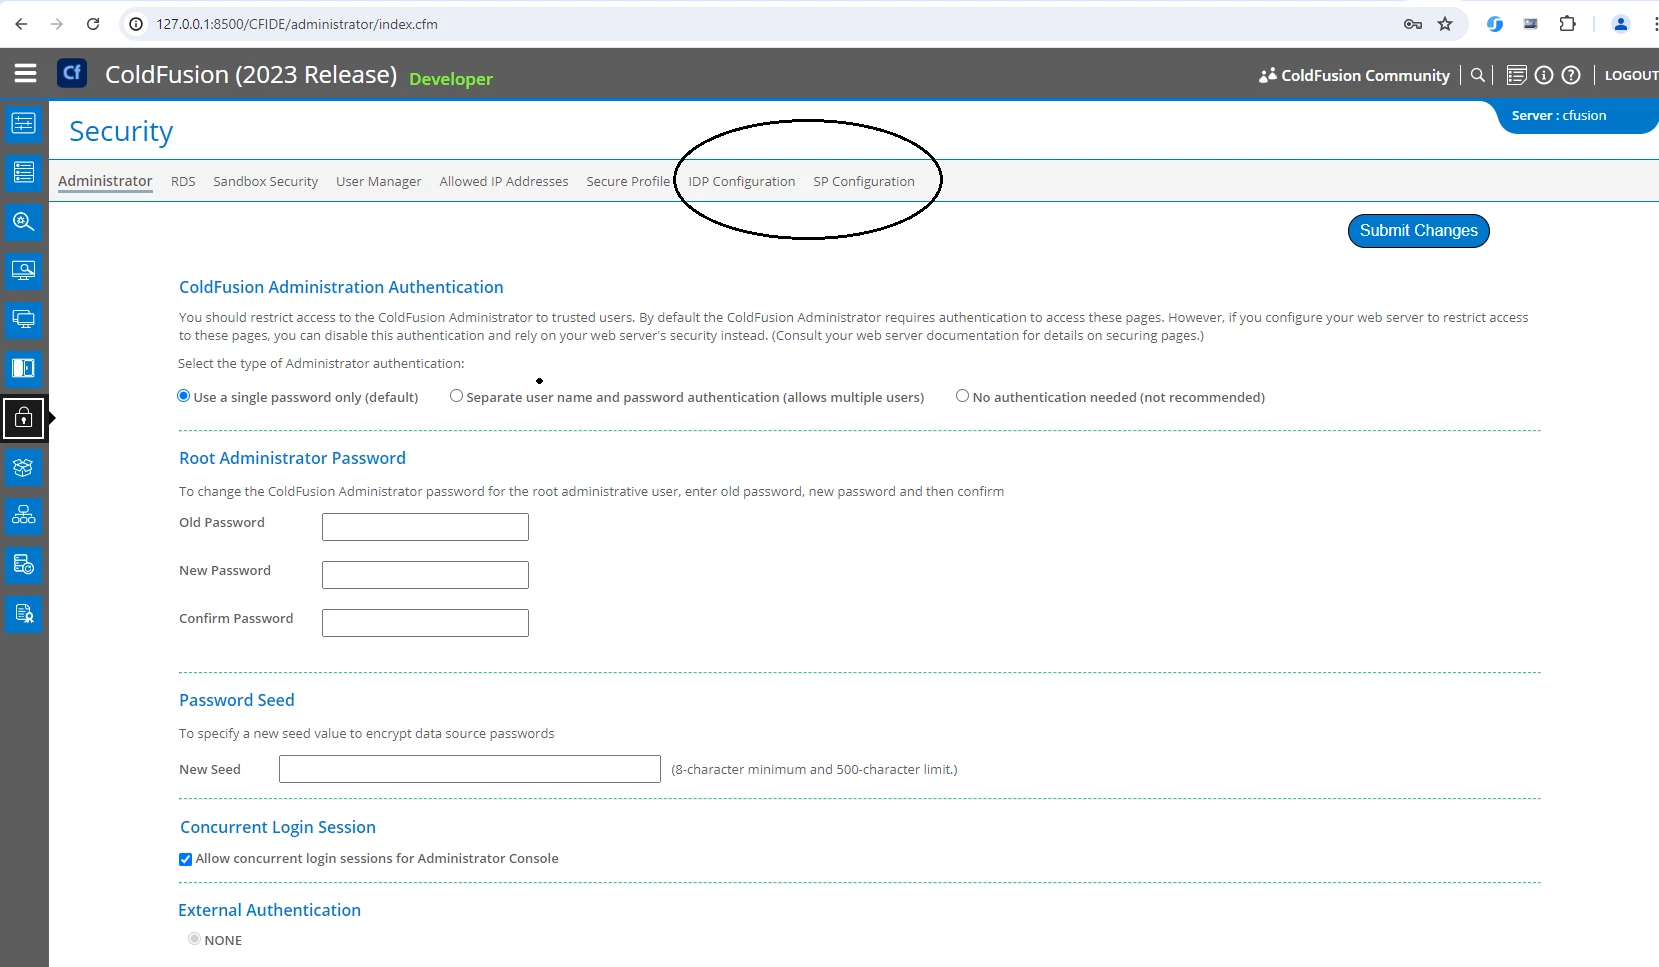Open the resources list icon in header

tap(1516, 75)
